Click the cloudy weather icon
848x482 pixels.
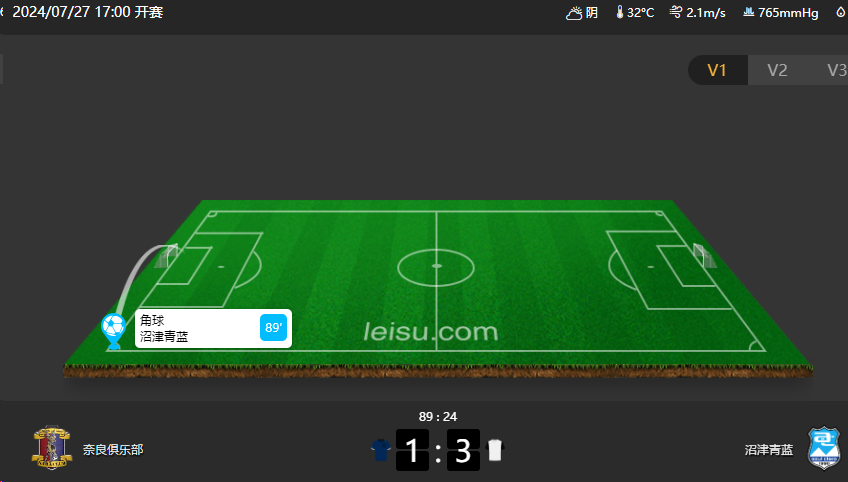coord(574,13)
